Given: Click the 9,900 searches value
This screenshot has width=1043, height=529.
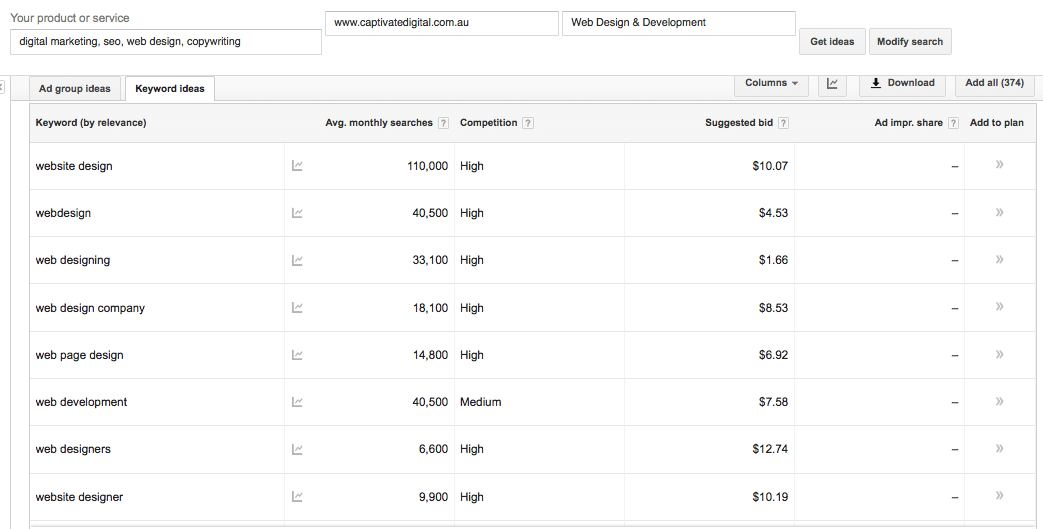Looking at the screenshot, I should 433,497.
